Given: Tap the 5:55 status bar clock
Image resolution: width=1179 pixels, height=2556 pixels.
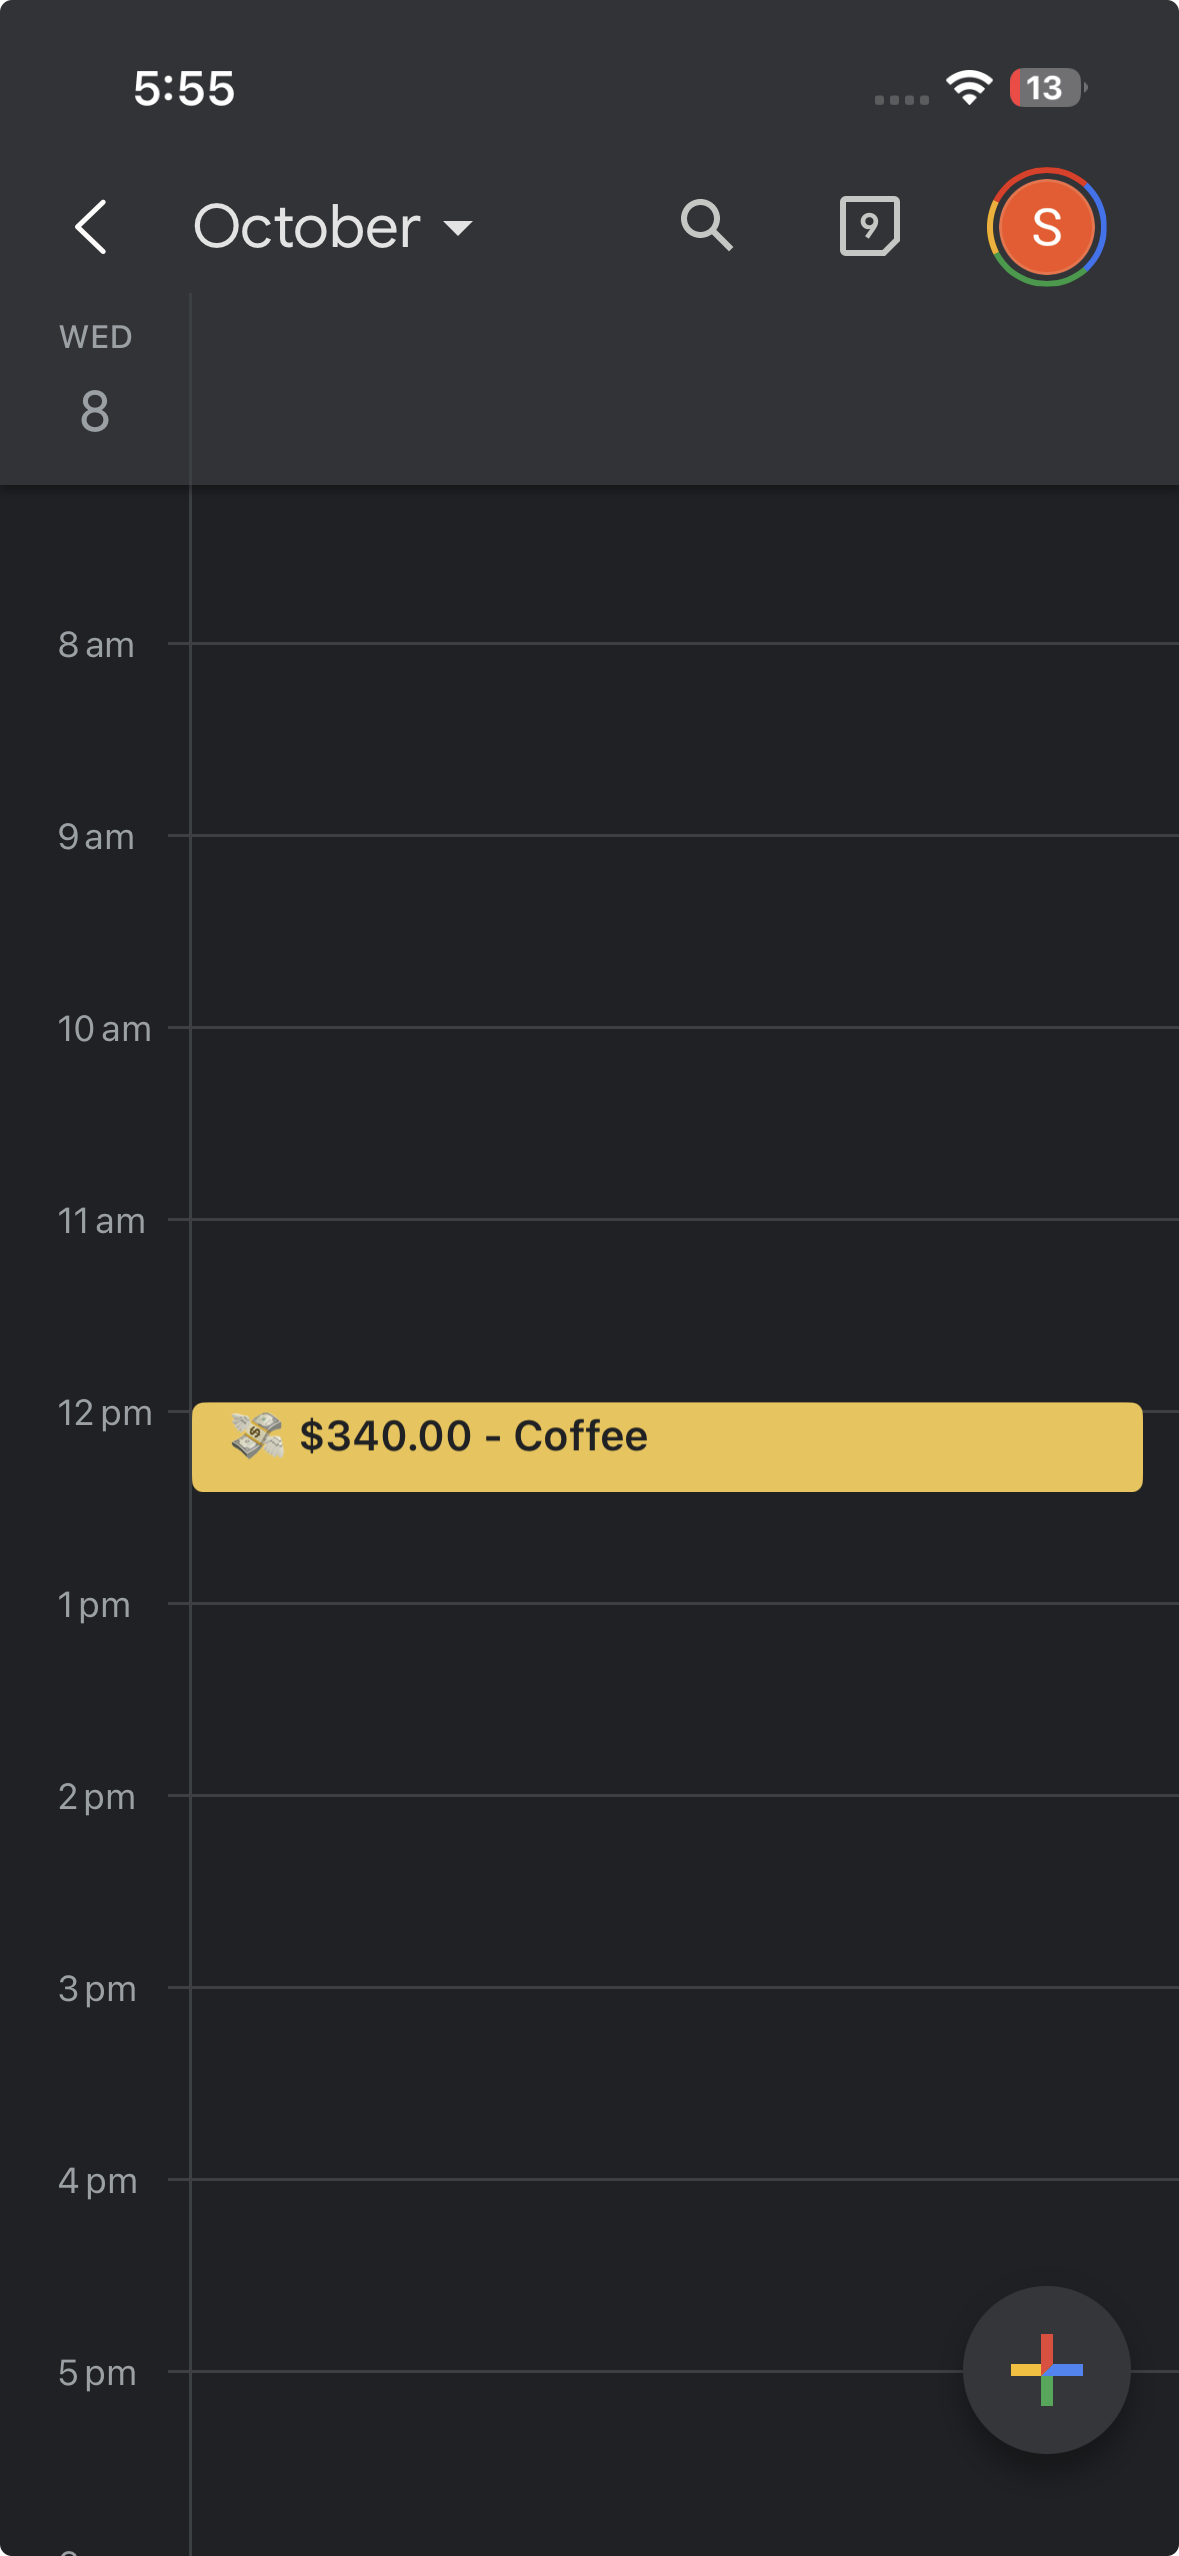Looking at the screenshot, I should click(x=184, y=88).
